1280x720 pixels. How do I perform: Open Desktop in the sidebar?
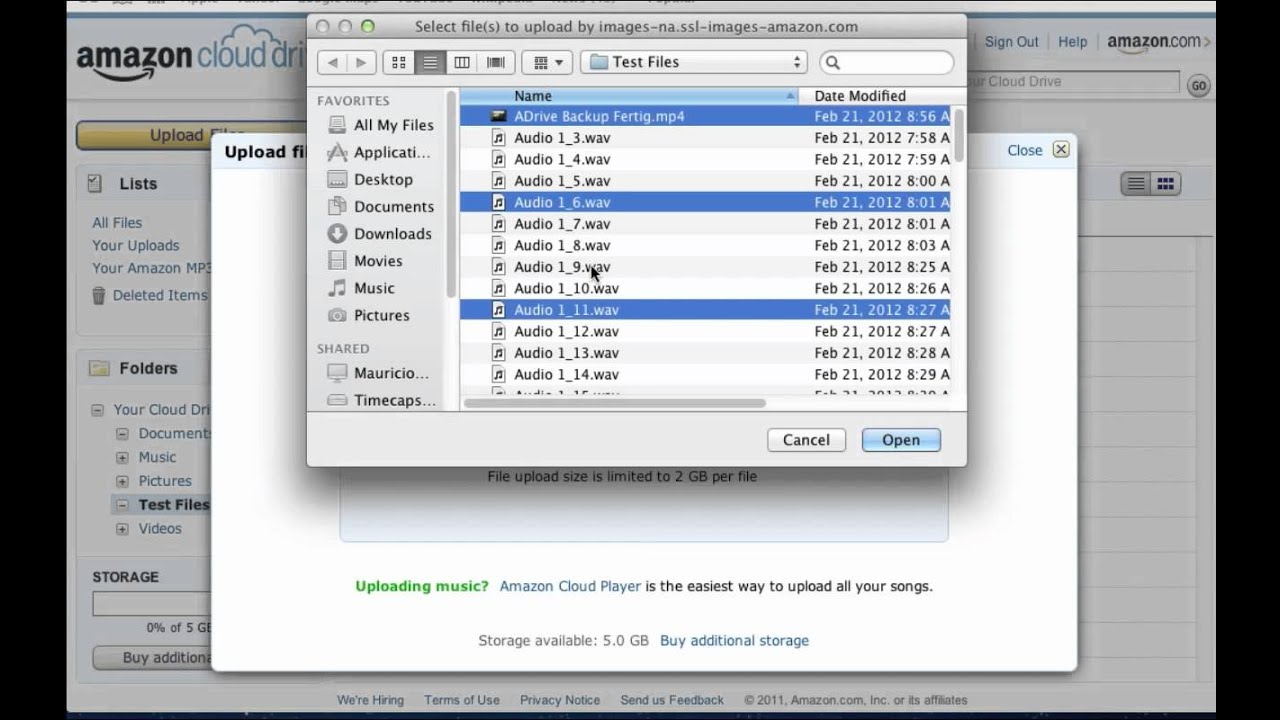pyautogui.click(x=370, y=179)
